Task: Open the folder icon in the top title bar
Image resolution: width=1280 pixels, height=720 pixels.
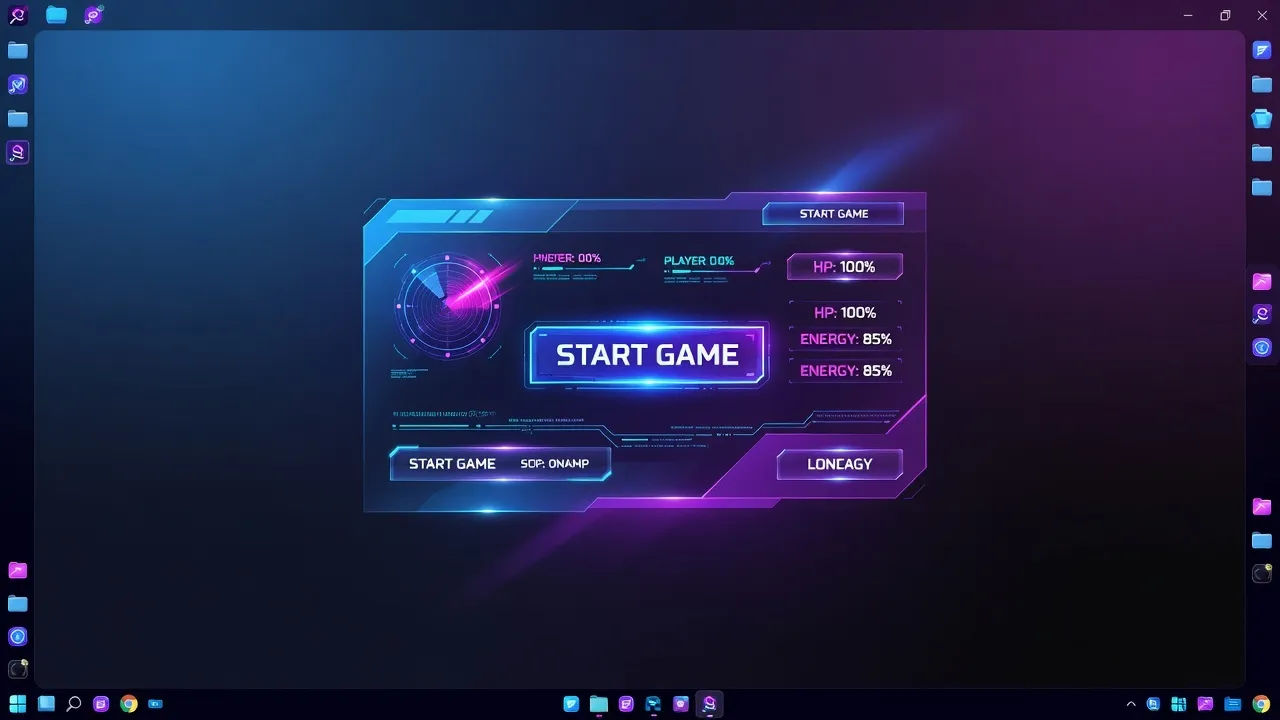Action: [57, 15]
